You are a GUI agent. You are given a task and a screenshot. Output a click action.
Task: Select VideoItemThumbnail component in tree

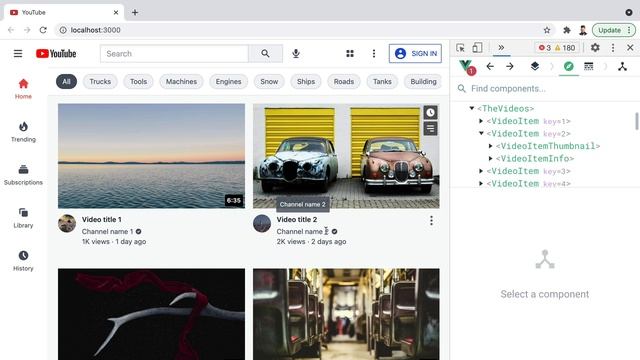(548, 146)
